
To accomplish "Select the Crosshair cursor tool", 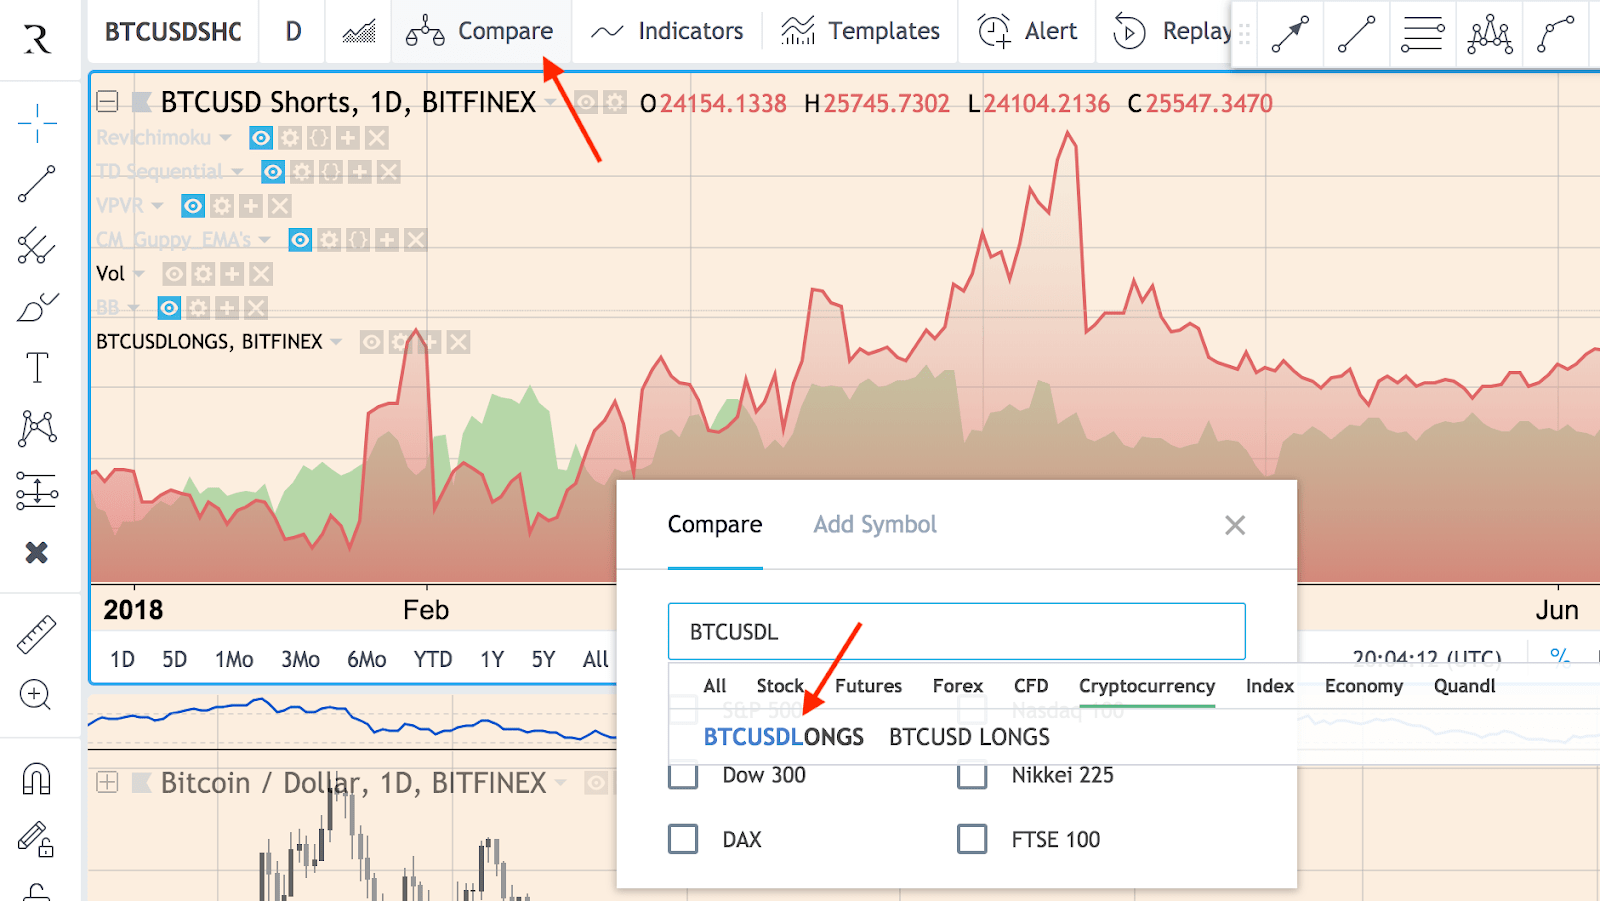I will coord(37,122).
